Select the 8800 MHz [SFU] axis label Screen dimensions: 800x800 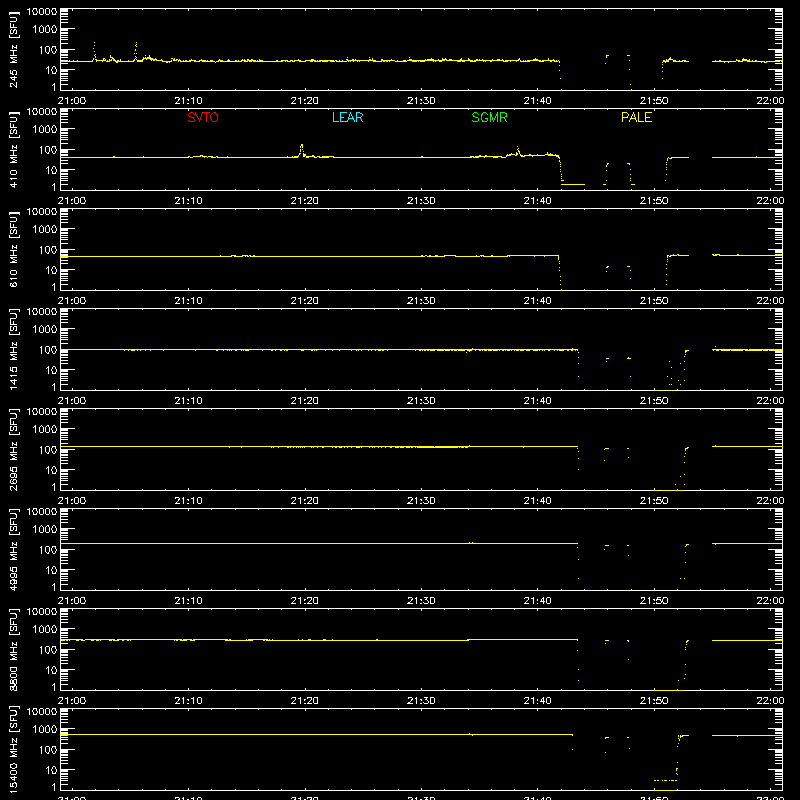pos(13,650)
